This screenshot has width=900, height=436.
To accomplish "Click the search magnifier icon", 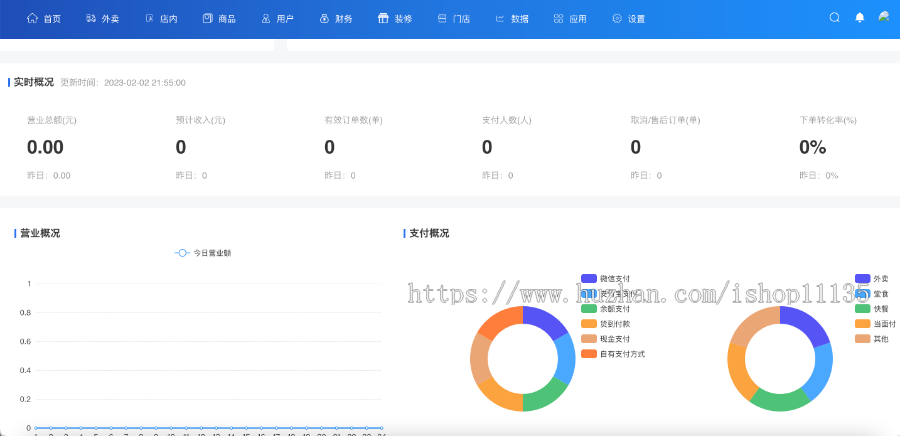I will point(835,17).
